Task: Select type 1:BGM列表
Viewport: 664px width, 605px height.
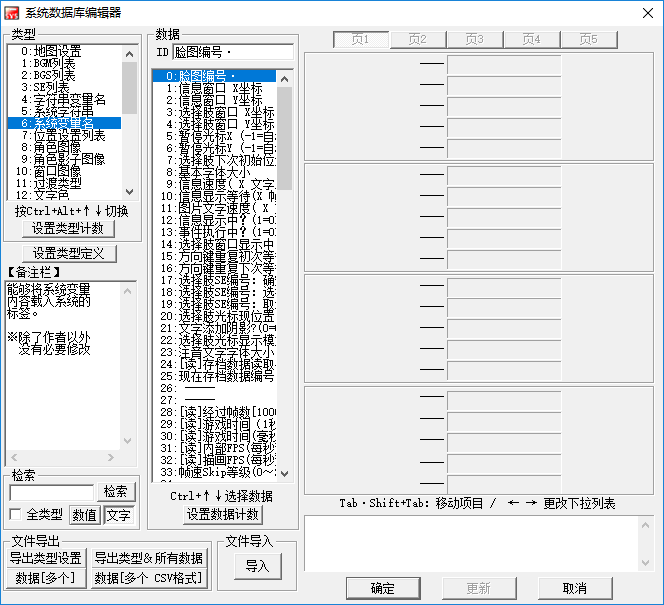Action: point(64,64)
